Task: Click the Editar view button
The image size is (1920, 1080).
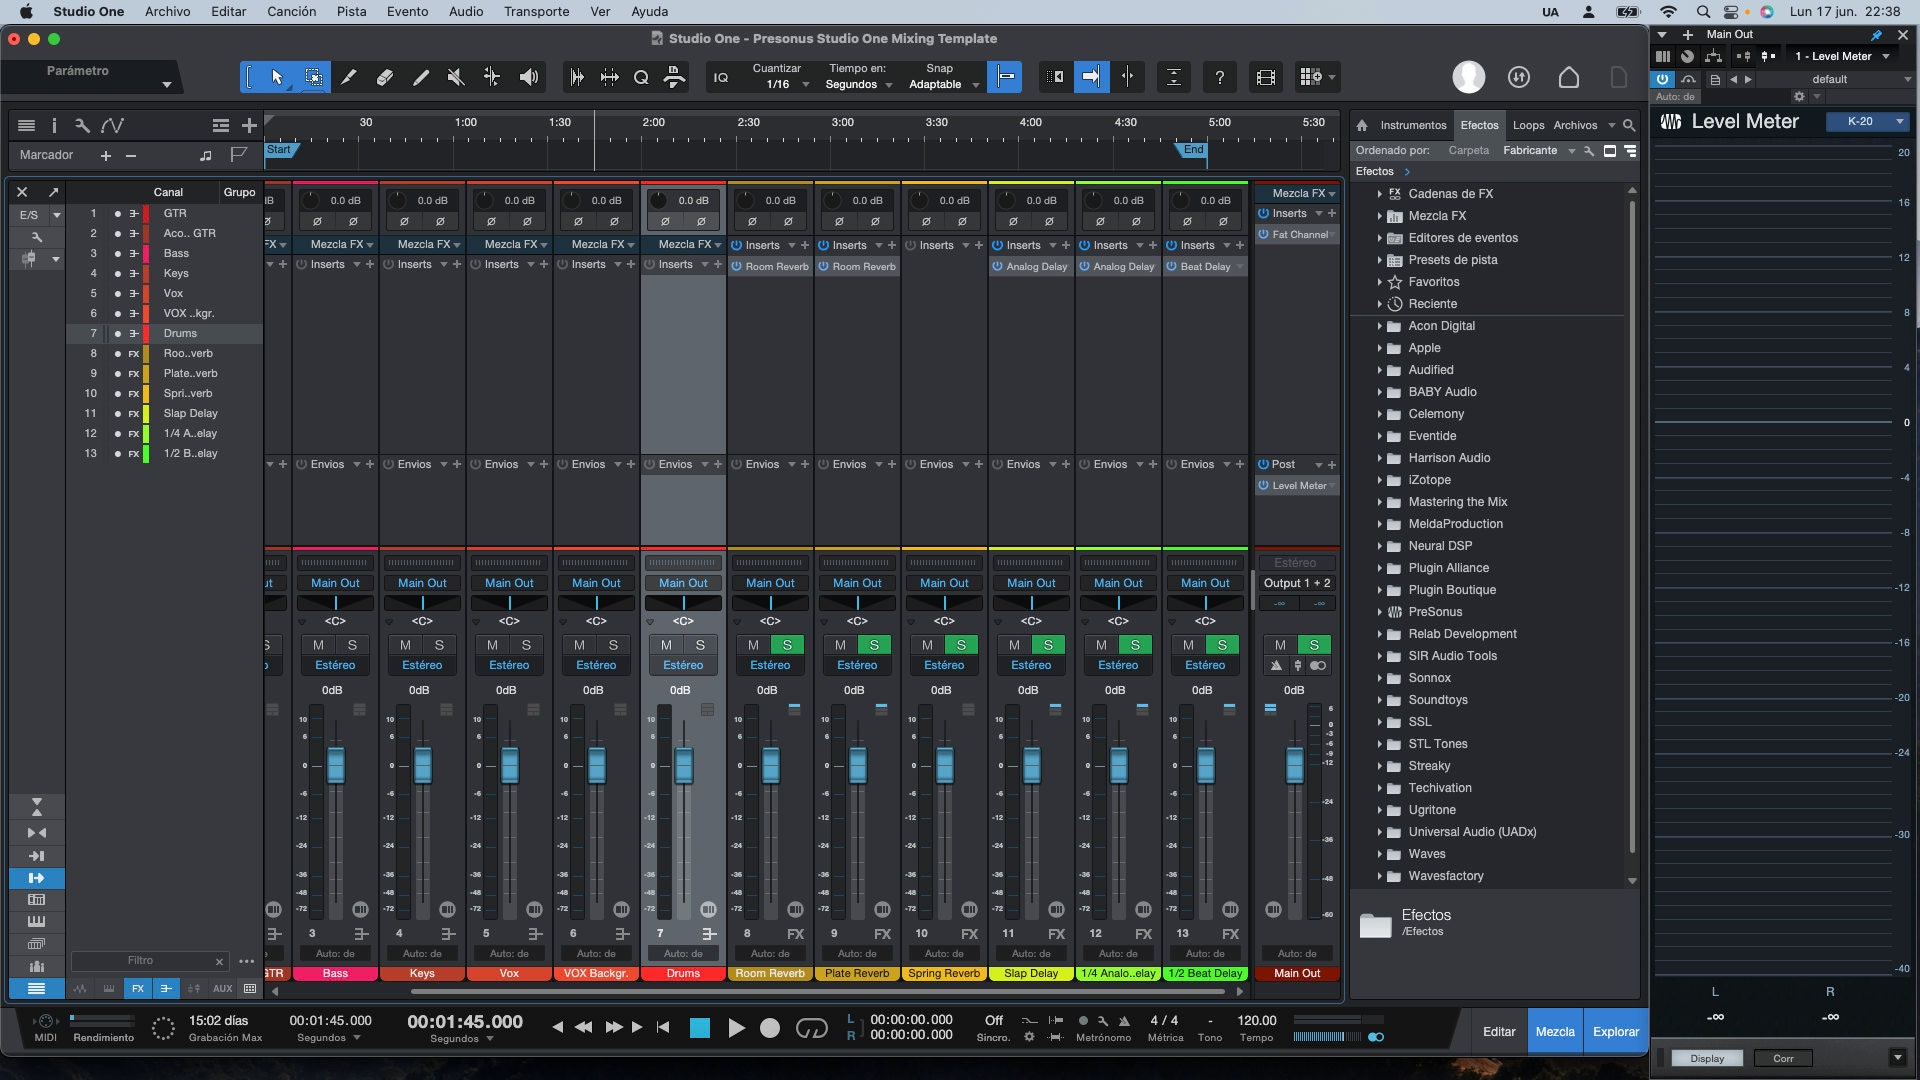Action: 1499,1031
